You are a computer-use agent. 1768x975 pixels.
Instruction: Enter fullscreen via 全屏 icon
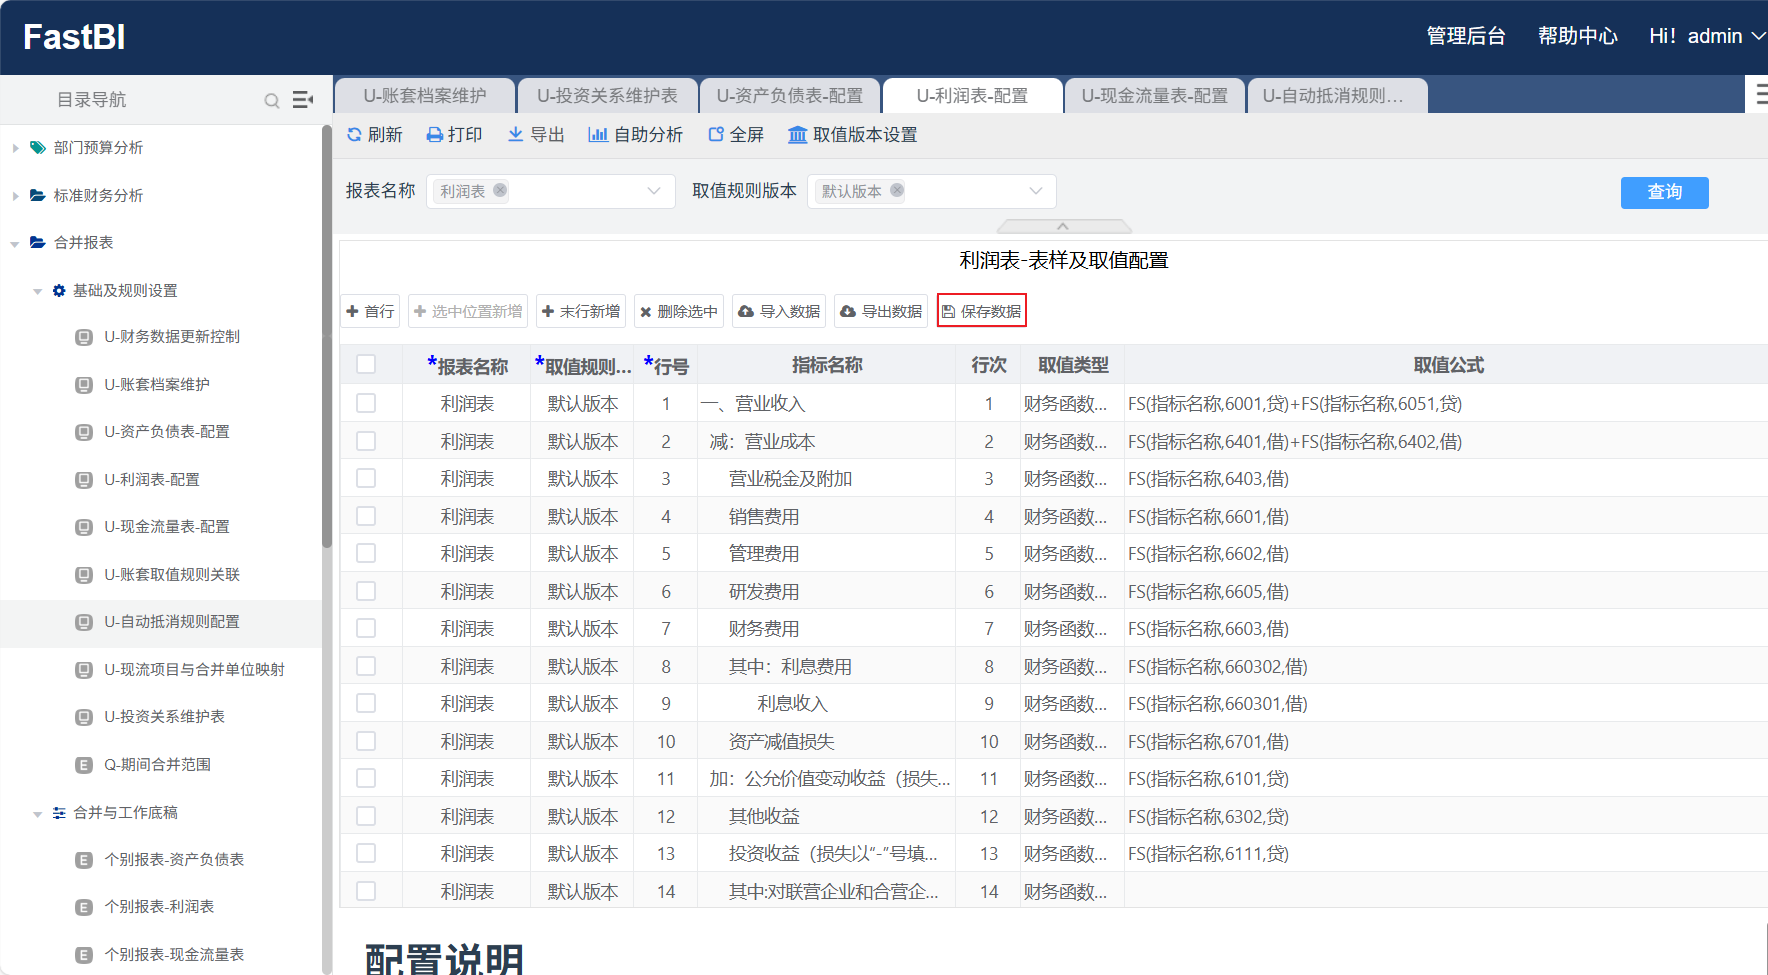716,135
